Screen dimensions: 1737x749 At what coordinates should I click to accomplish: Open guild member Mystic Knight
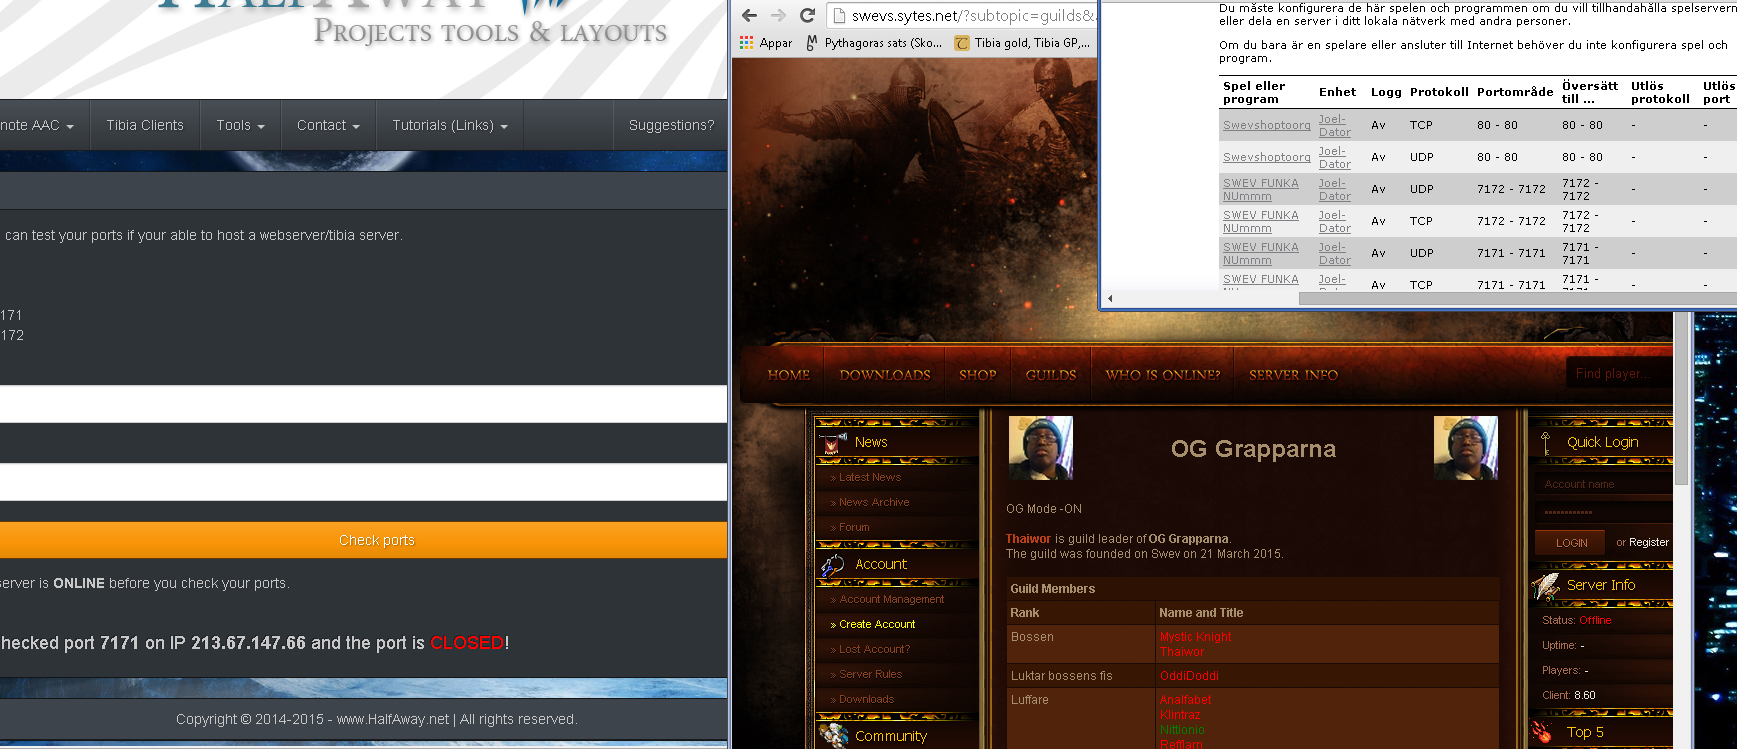[1195, 637]
